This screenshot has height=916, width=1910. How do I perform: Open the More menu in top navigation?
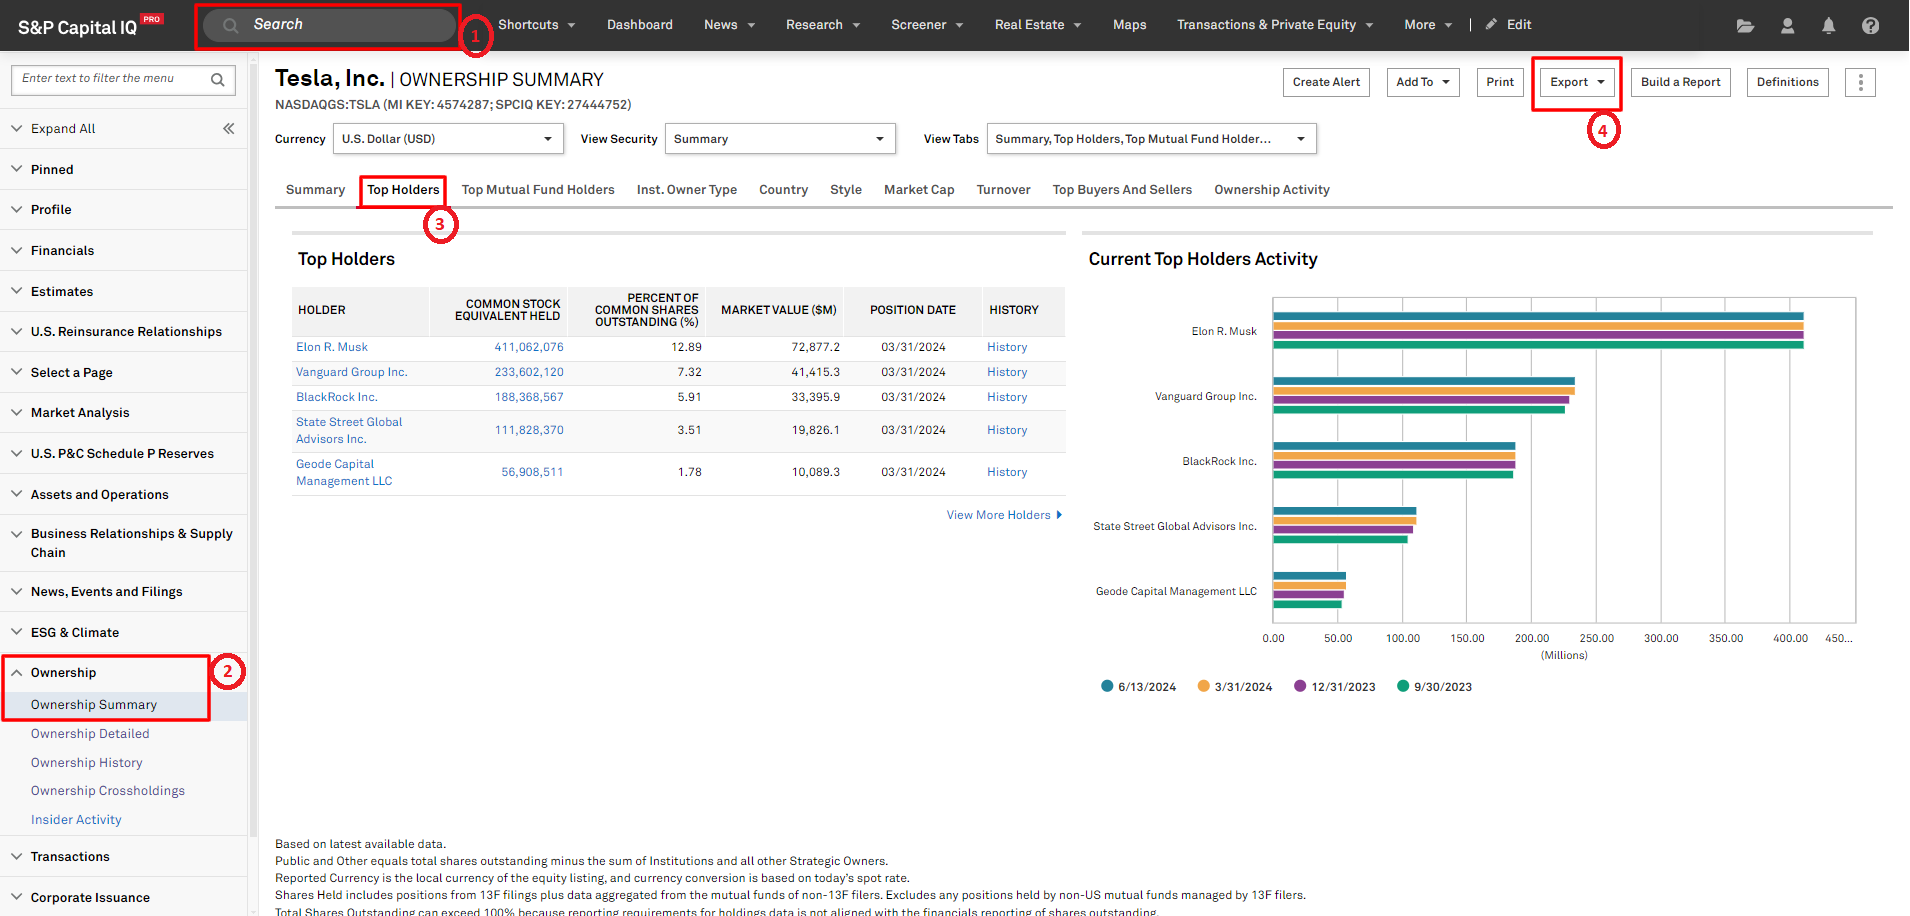click(1428, 25)
